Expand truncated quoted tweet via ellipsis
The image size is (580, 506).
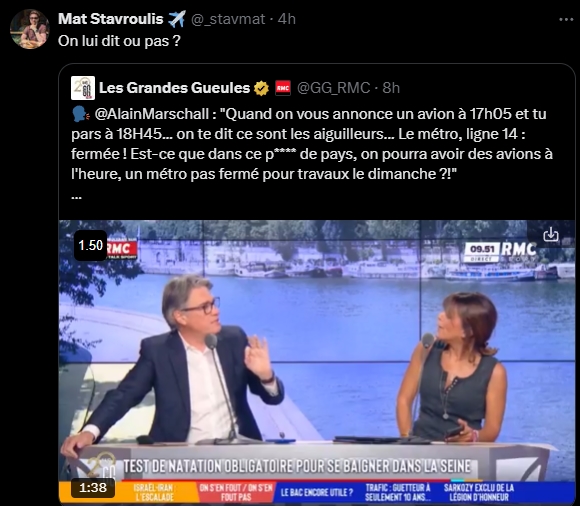76,197
